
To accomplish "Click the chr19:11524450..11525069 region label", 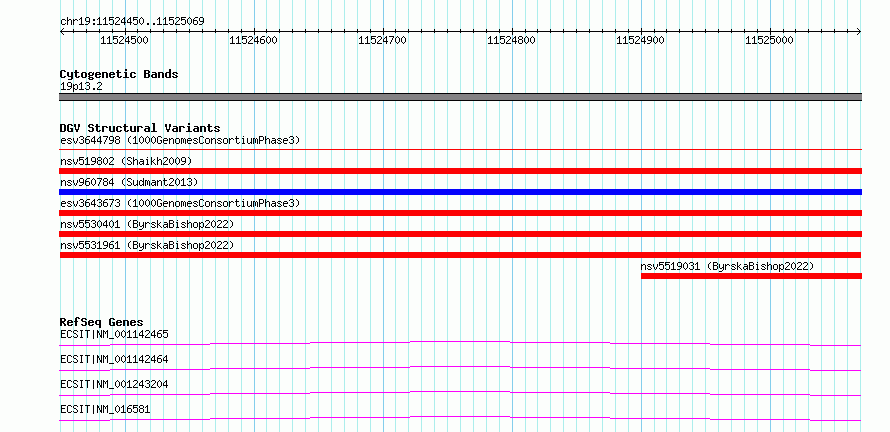I will 132,22.
